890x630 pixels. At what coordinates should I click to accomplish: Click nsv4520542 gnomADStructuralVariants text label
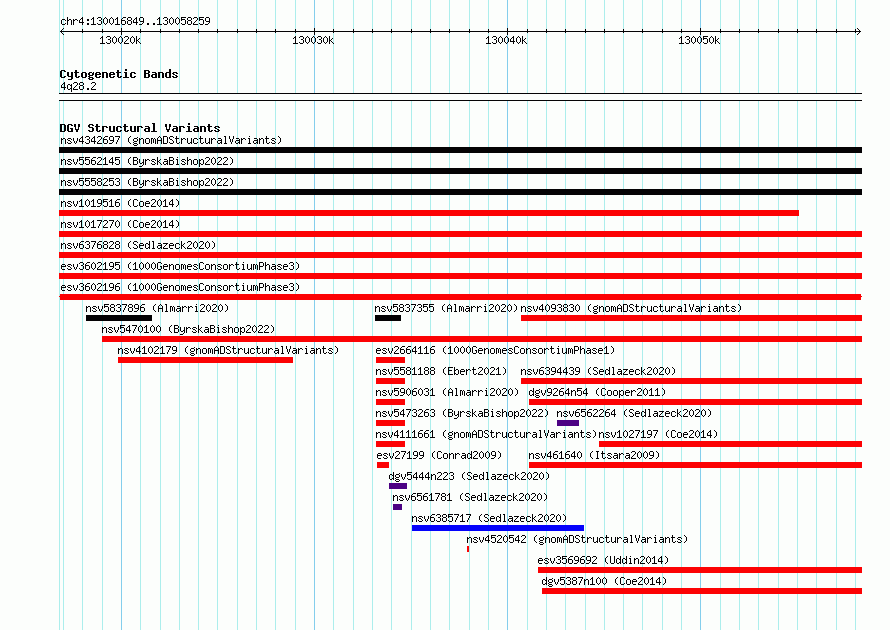pyautogui.click(x=577, y=539)
